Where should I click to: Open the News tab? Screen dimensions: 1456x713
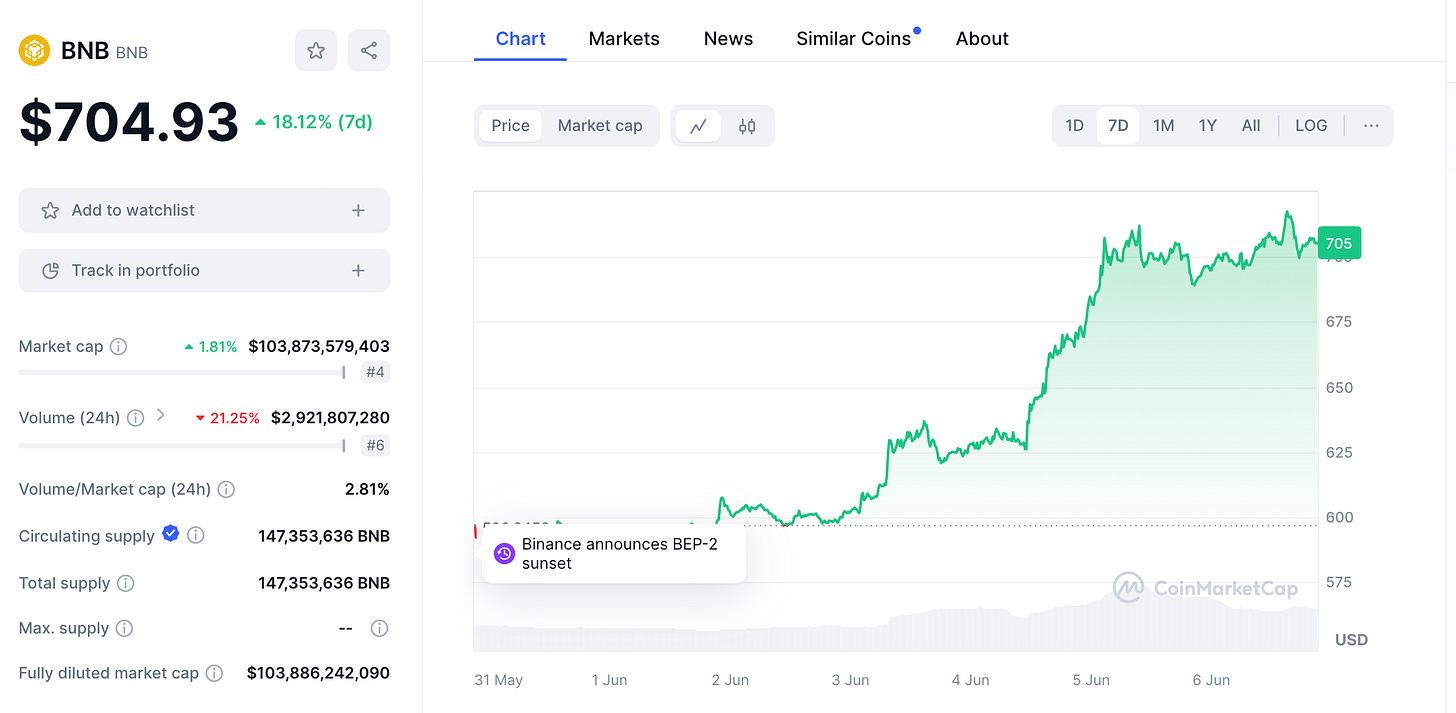point(728,39)
